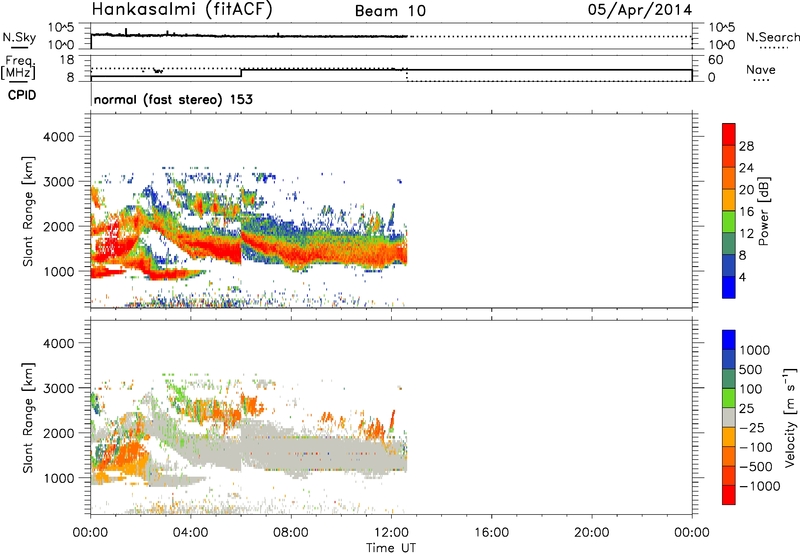Click the 'Power [dB]' colorbar label
This screenshot has width=800, height=554.
point(763,211)
